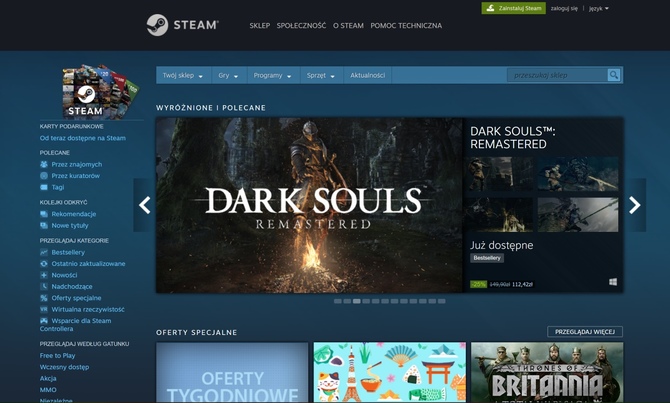Click the Tagi icon in the sidebar

[x=44, y=187]
